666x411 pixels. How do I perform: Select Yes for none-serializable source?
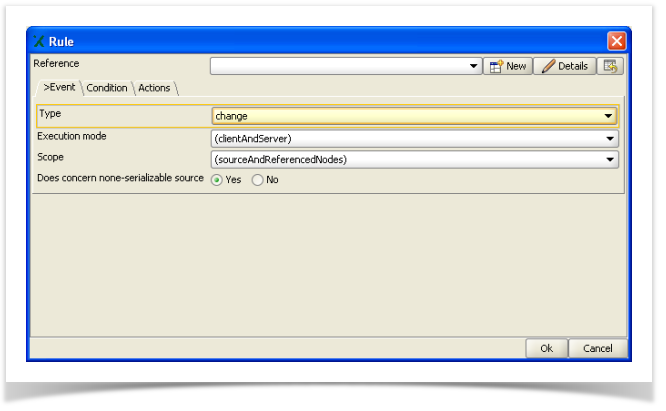click(x=216, y=180)
